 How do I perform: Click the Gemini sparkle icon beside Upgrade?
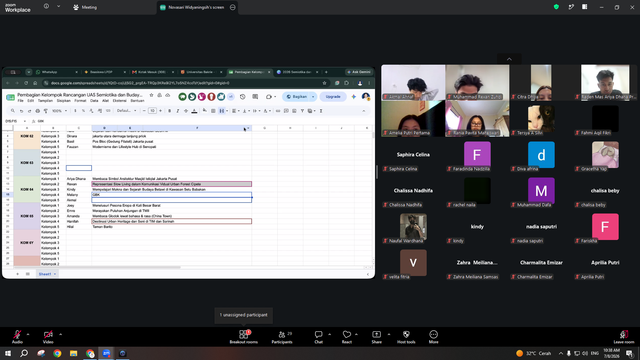353,97
